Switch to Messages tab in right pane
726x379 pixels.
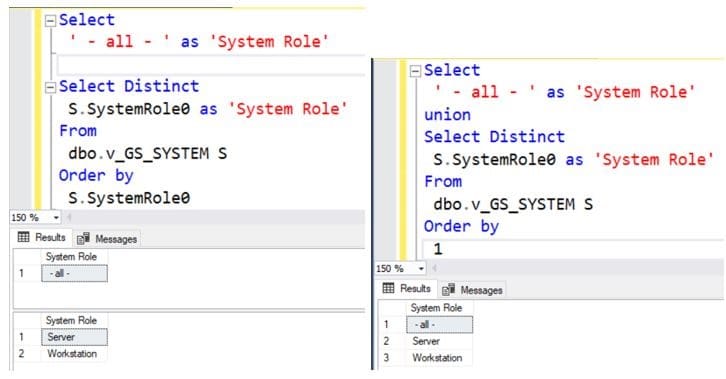point(472,290)
